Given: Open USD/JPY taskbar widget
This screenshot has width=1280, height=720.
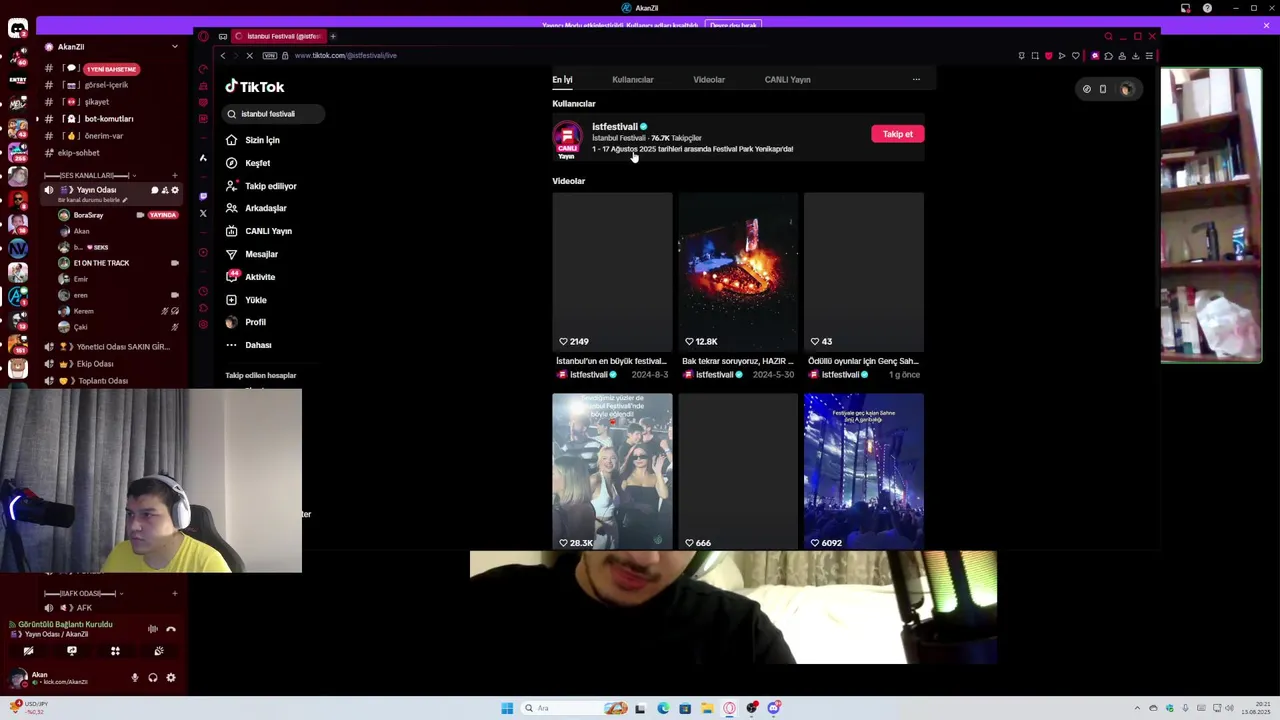Looking at the screenshot, I should (30, 708).
